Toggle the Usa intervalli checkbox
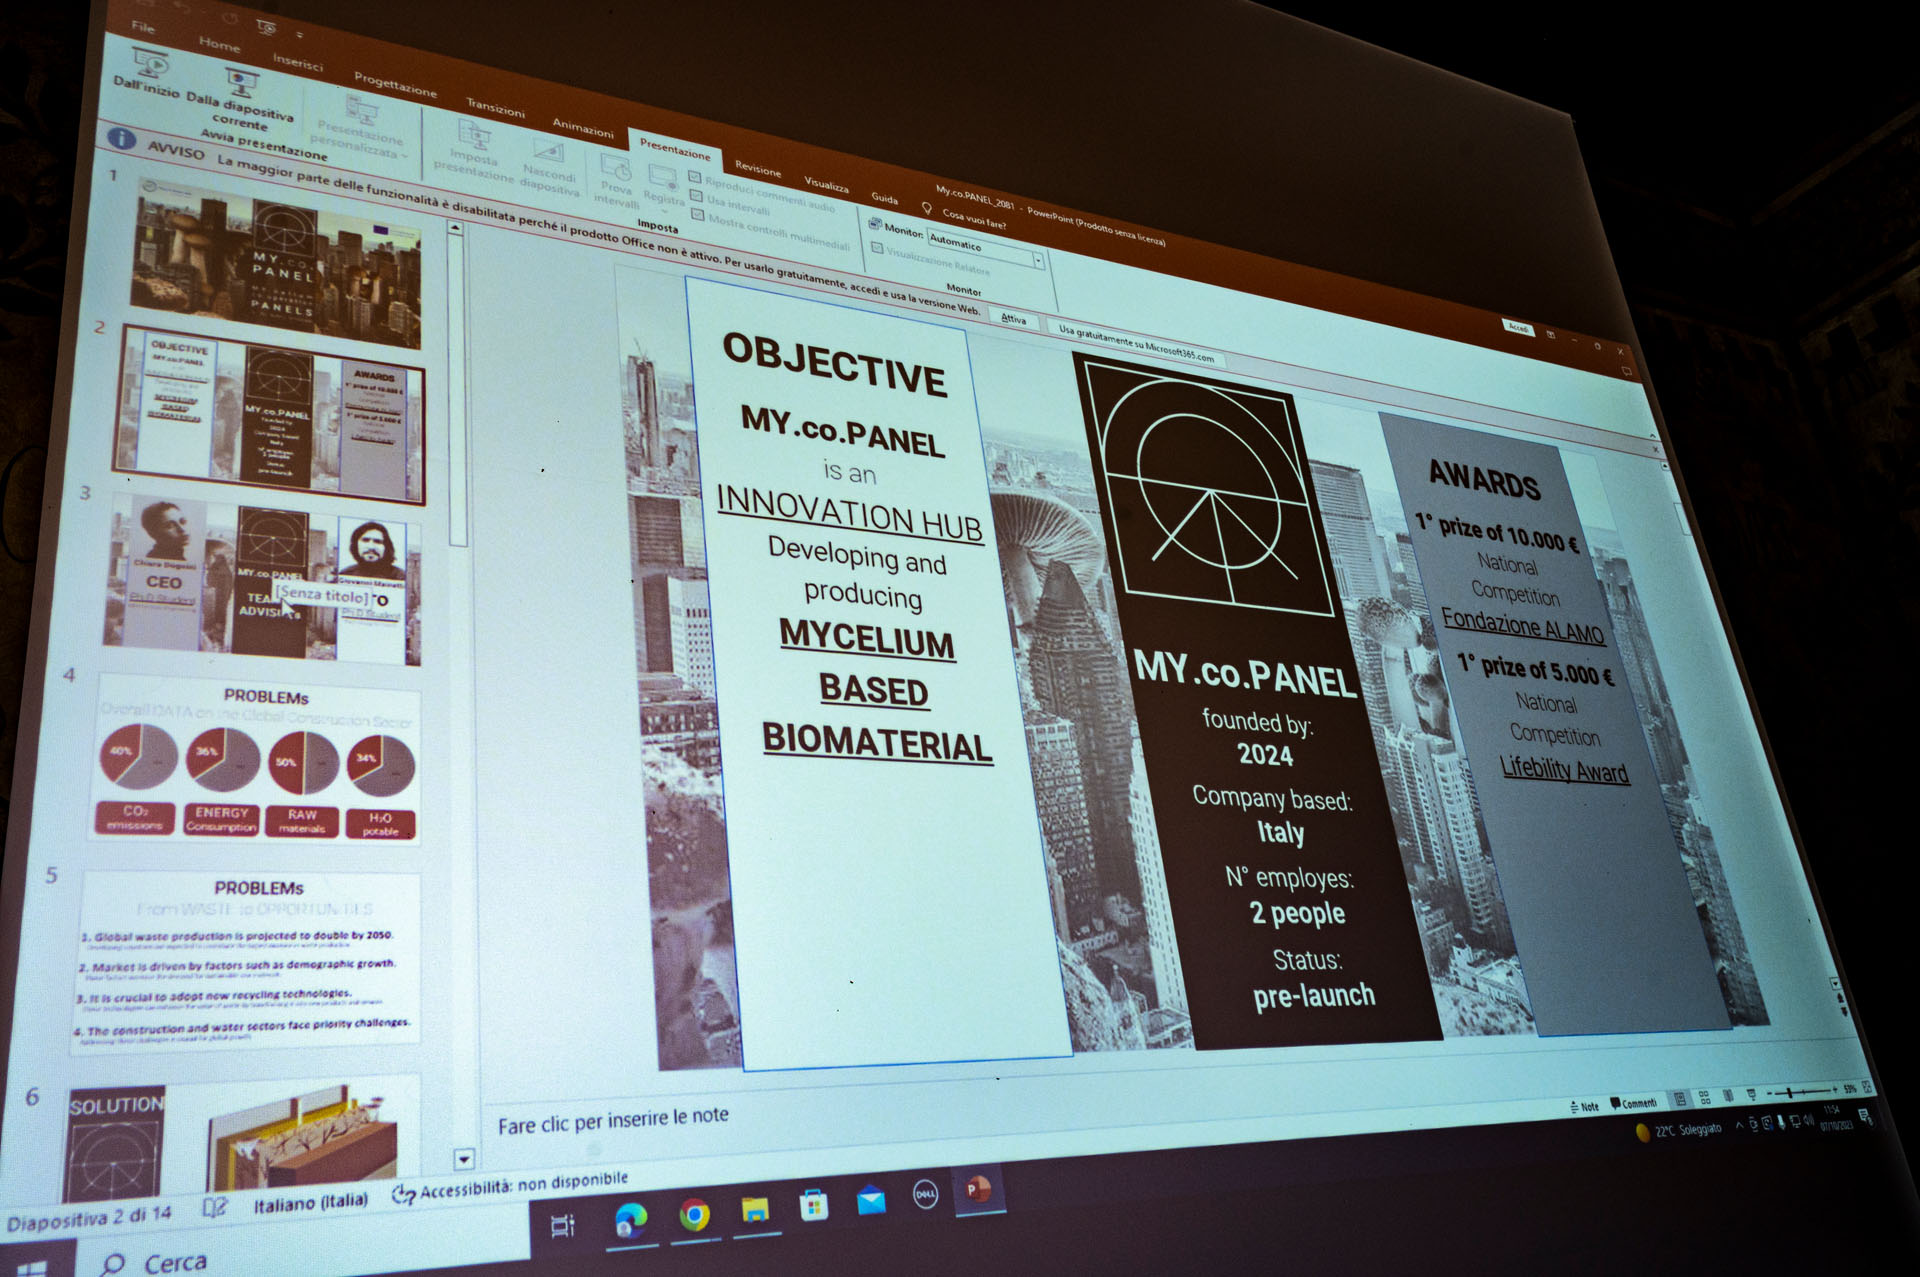 pyautogui.click(x=697, y=195)
